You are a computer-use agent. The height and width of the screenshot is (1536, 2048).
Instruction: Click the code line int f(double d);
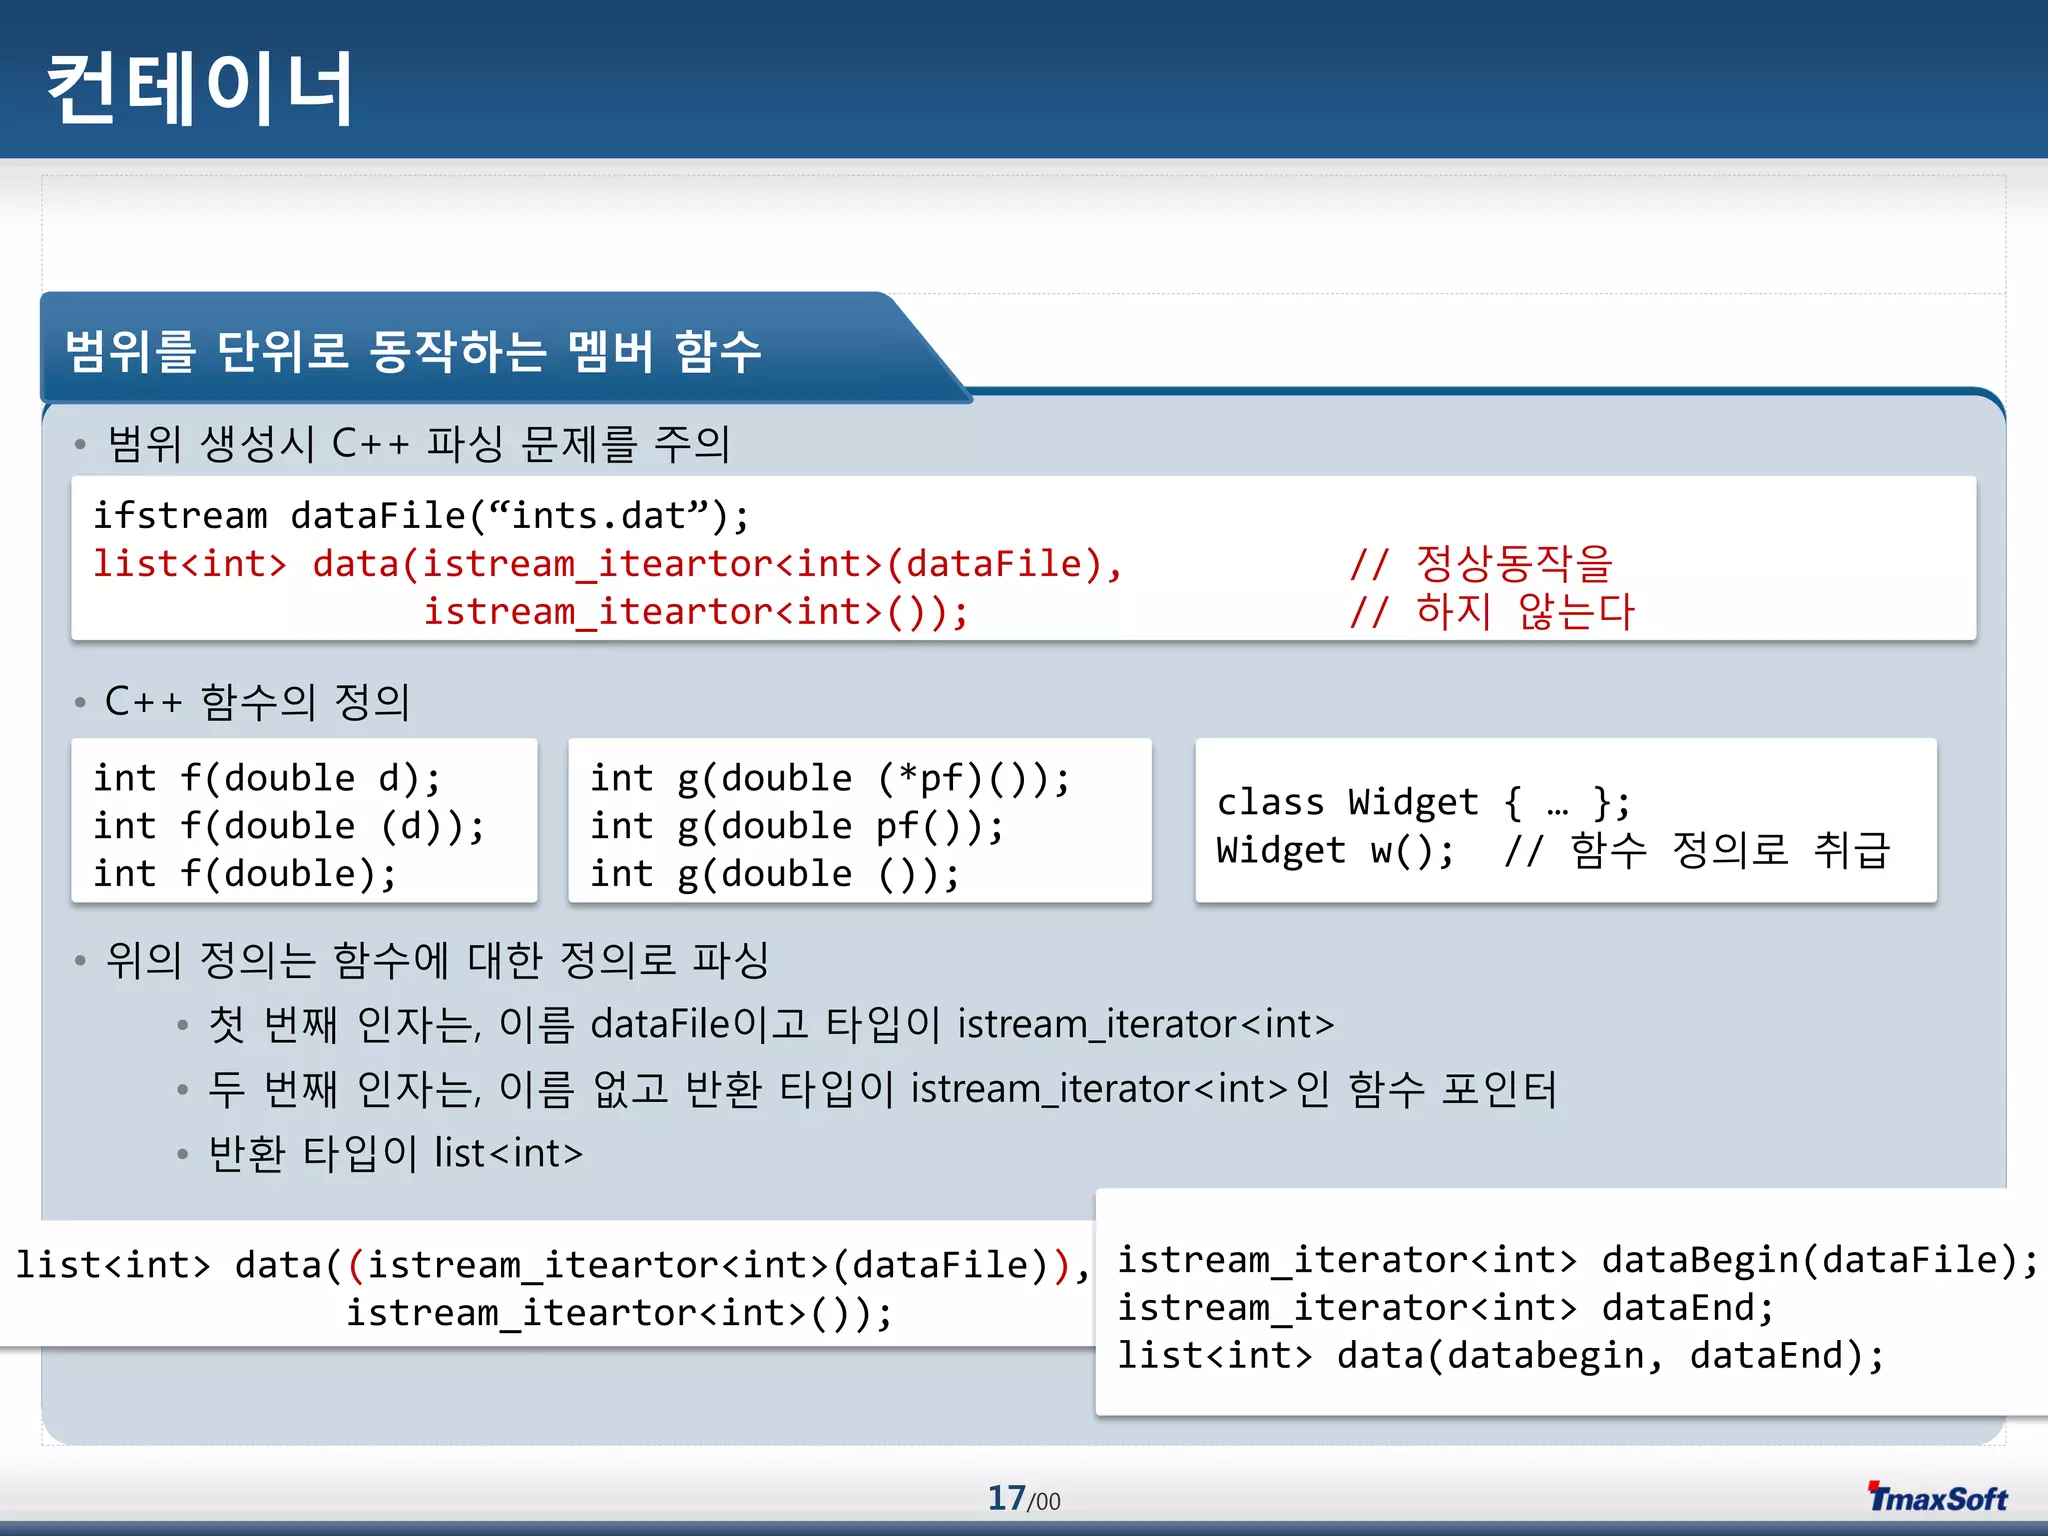pyautogui.click(x=267, y=778)
